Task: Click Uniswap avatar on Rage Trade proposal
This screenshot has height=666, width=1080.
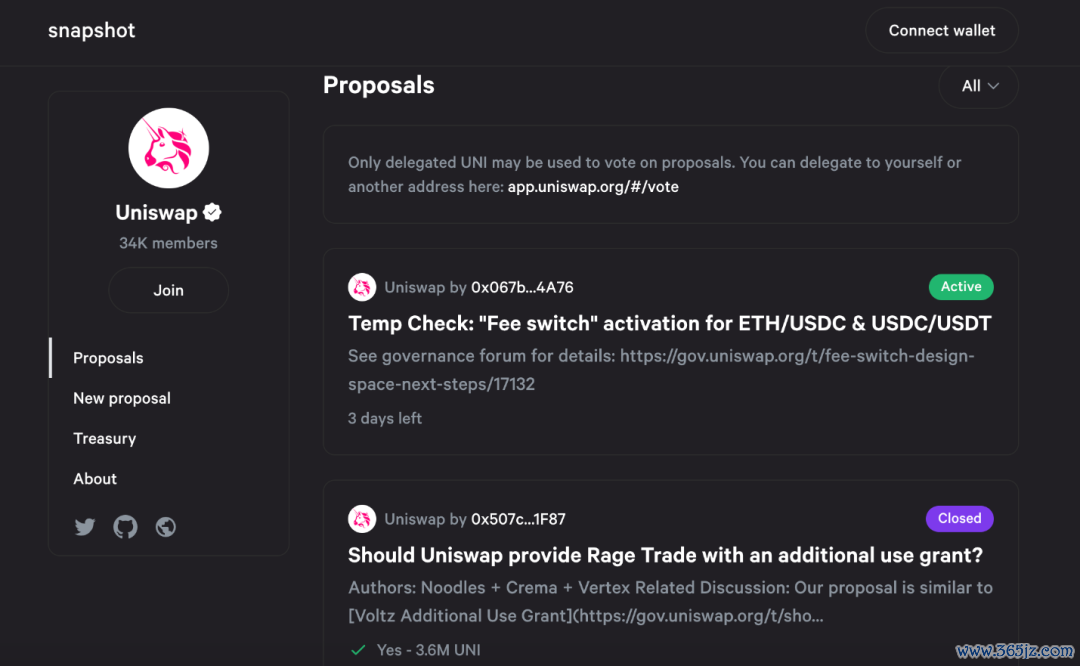Action: [x=362, y=519]
